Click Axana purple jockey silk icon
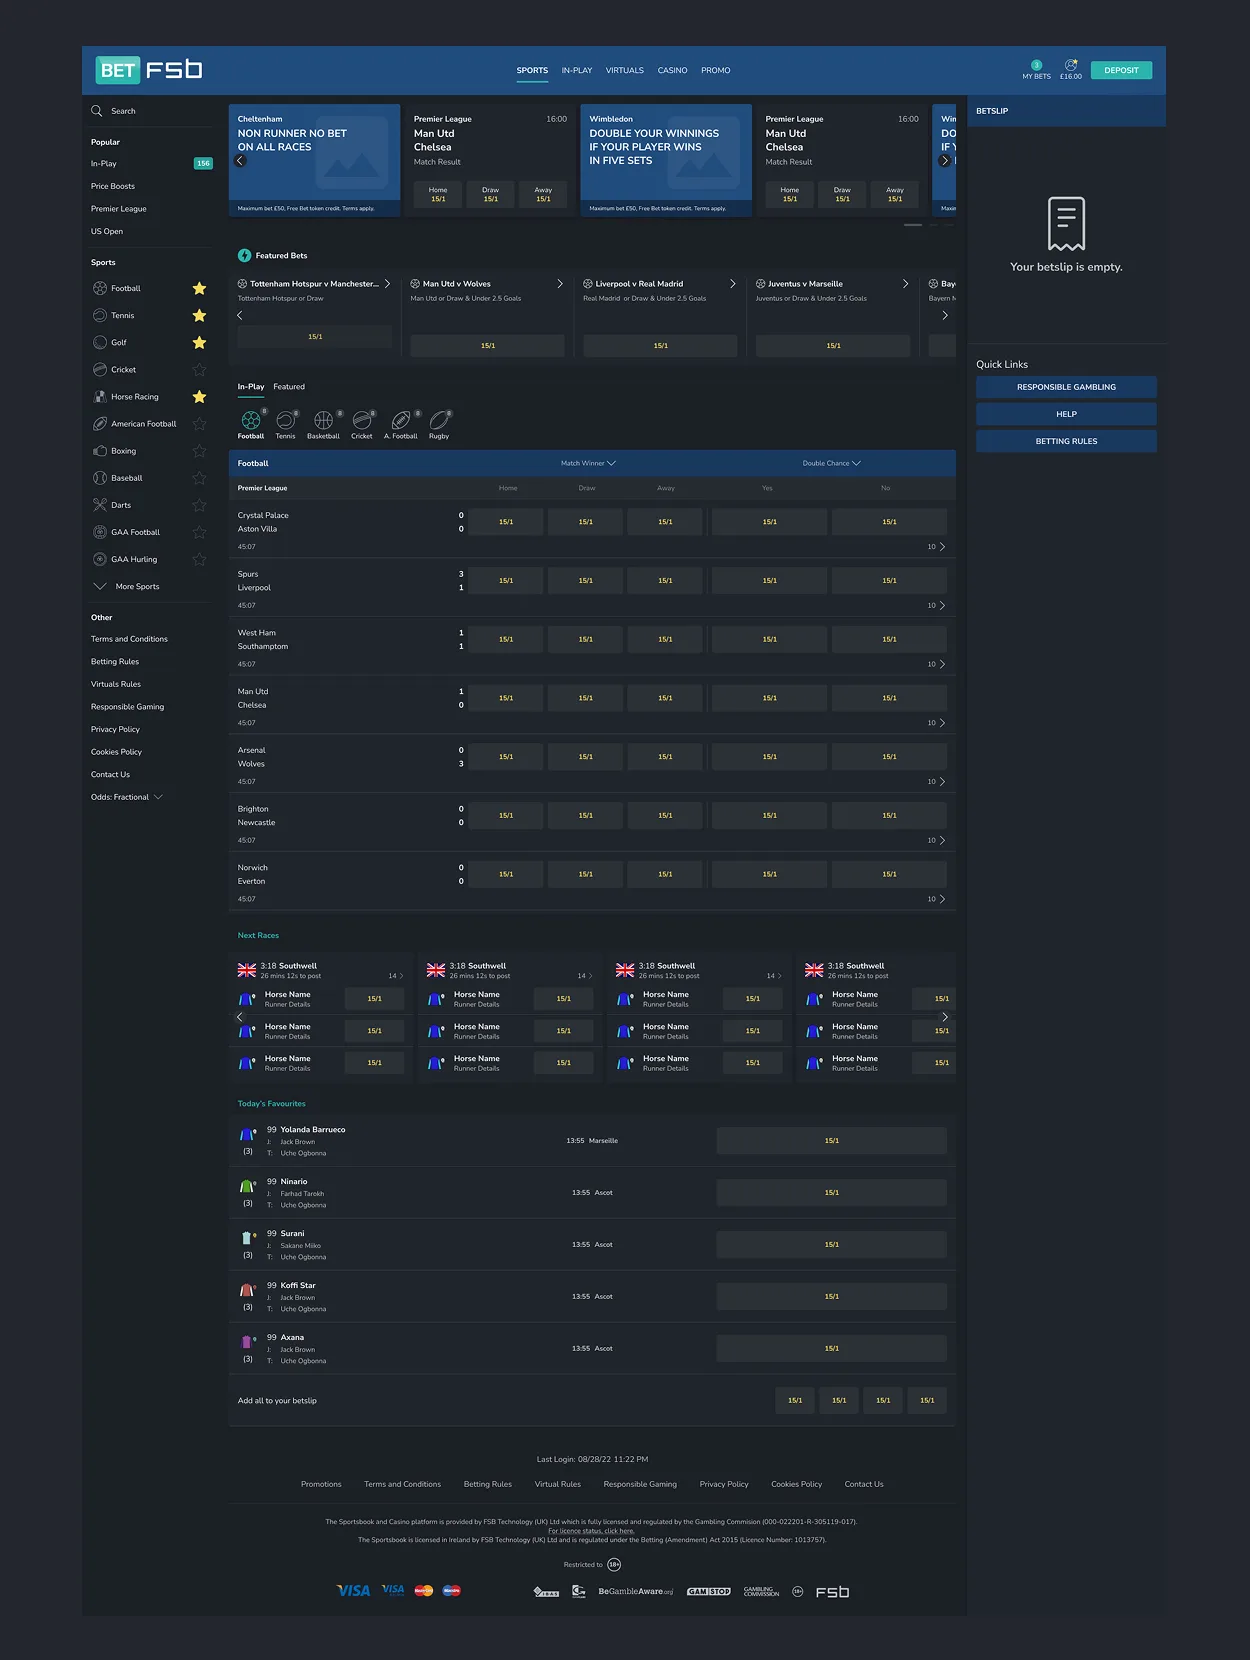 pos(247,1343)
